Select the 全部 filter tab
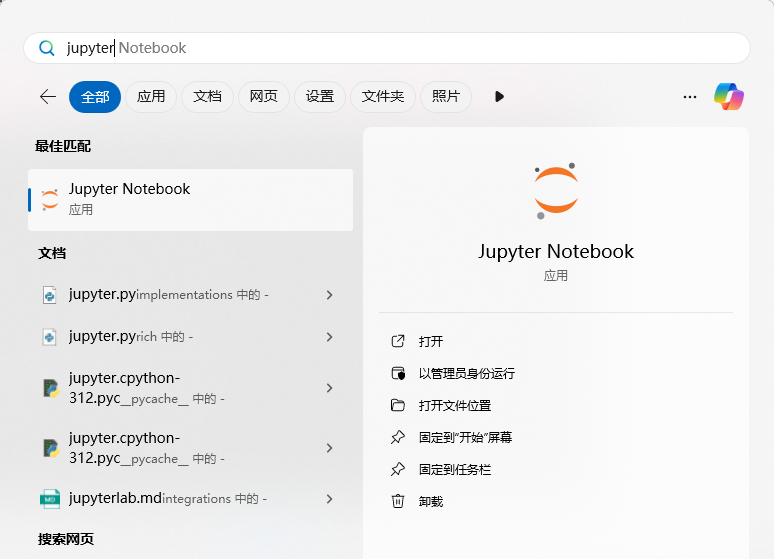This screenshot has width=774, height=559. (x=95, y=97)
